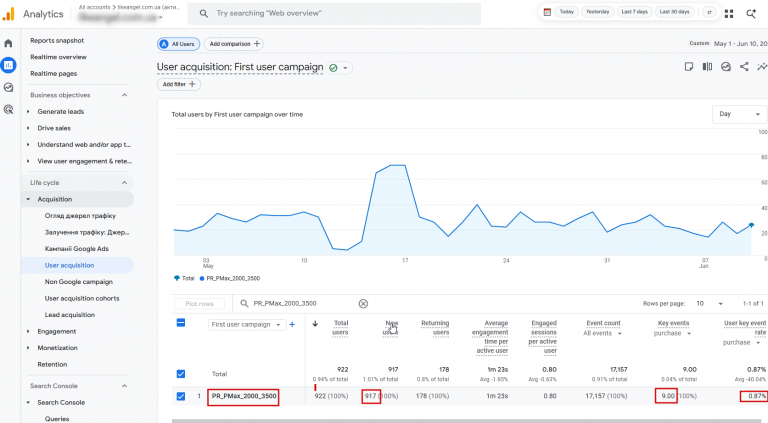Open User acquisition cohorts report
Viewport: 768px width, 423px height.
(x=82, y=298)
